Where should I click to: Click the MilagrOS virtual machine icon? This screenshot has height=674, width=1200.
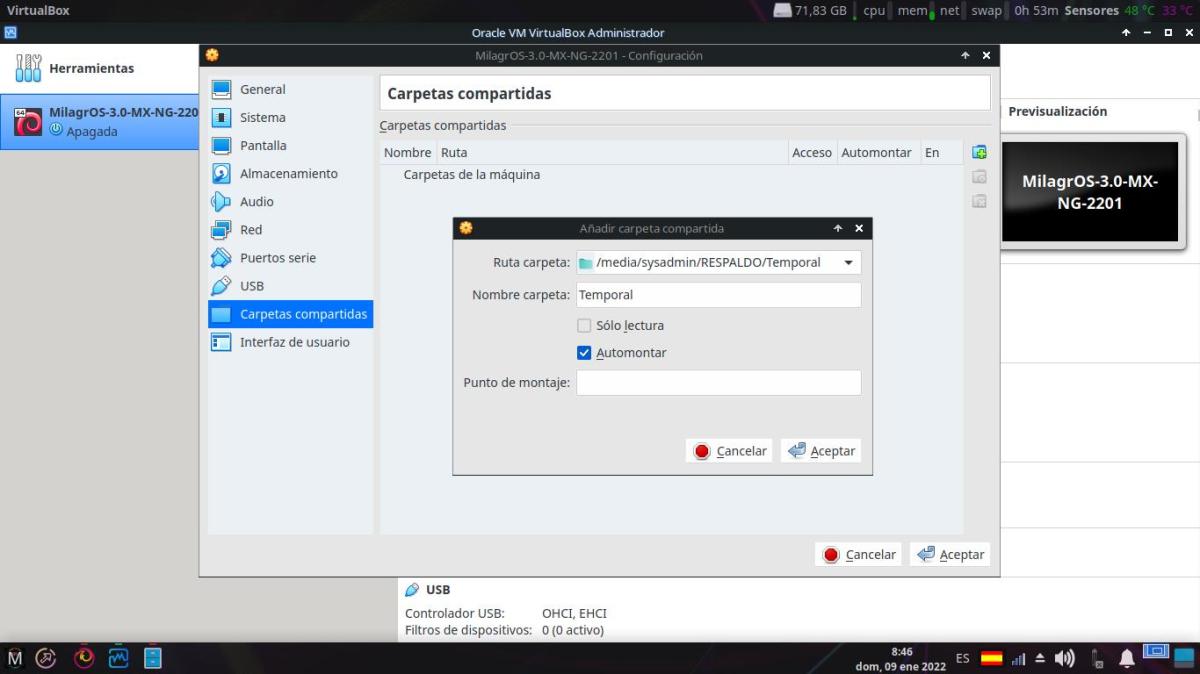pos(28,122)
